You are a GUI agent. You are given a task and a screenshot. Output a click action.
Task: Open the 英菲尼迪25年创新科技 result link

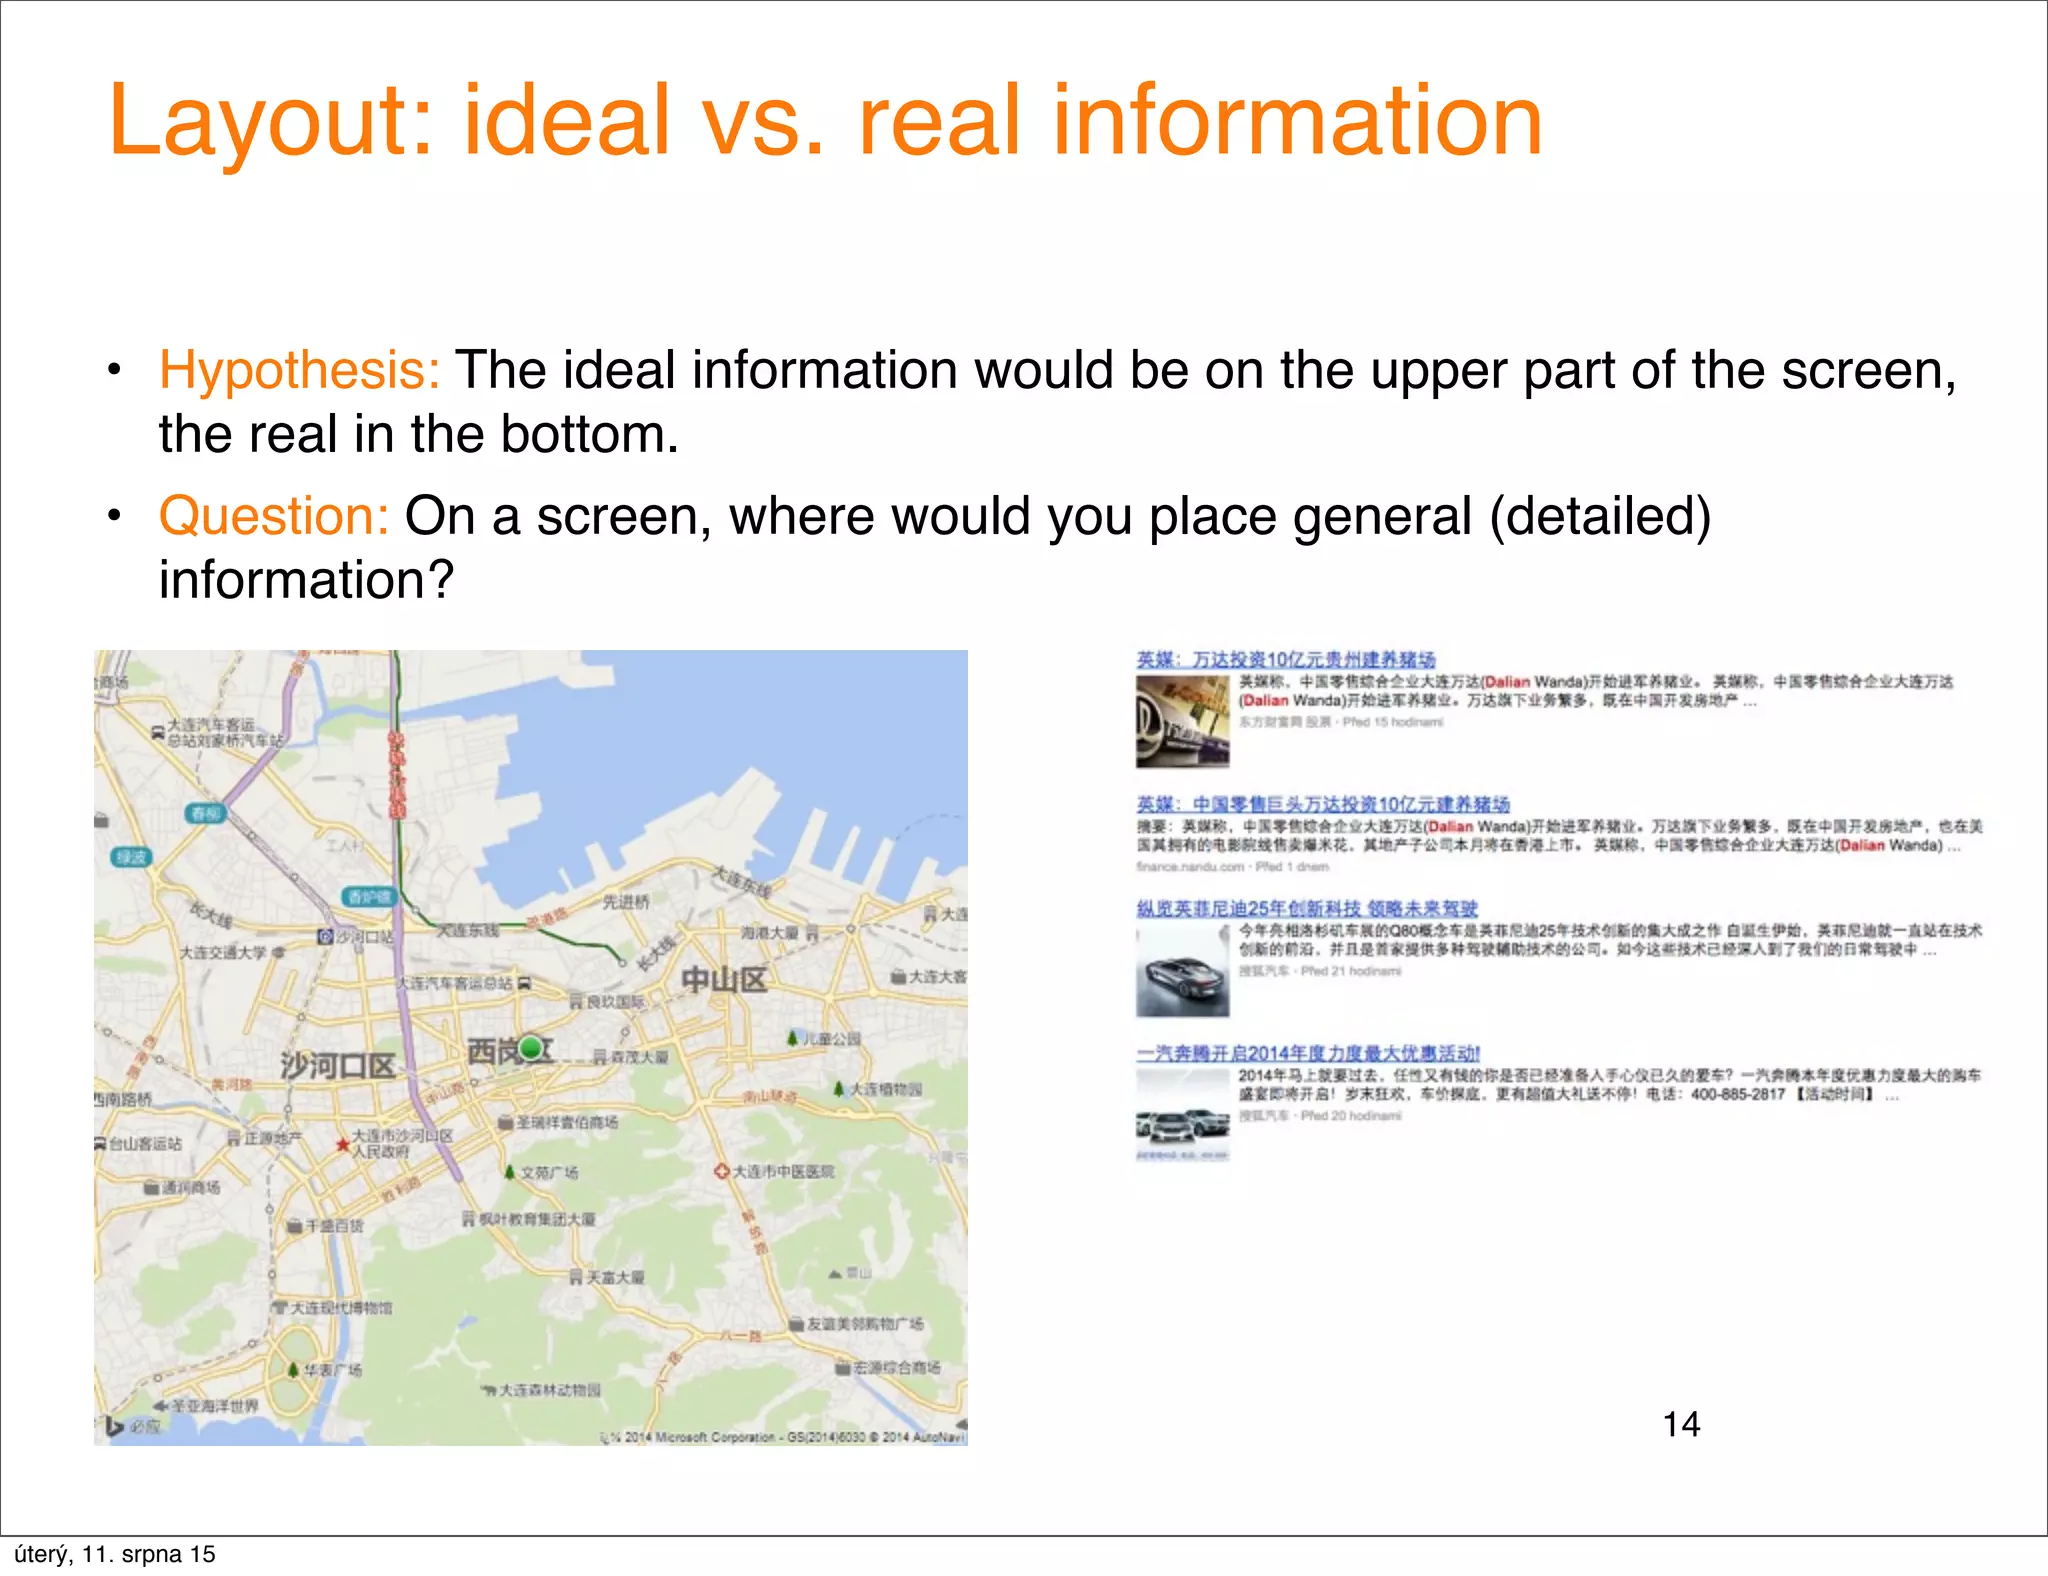tap(1306, 908)
